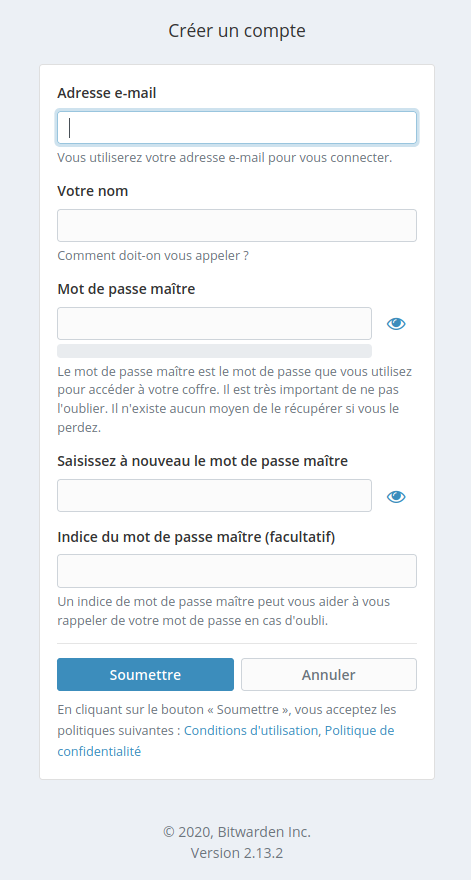Viewport: 471px width, 880px height.
Task: Click the 'Indice du mot de passe maître (facultatif)' label
Action: (196, 537)
